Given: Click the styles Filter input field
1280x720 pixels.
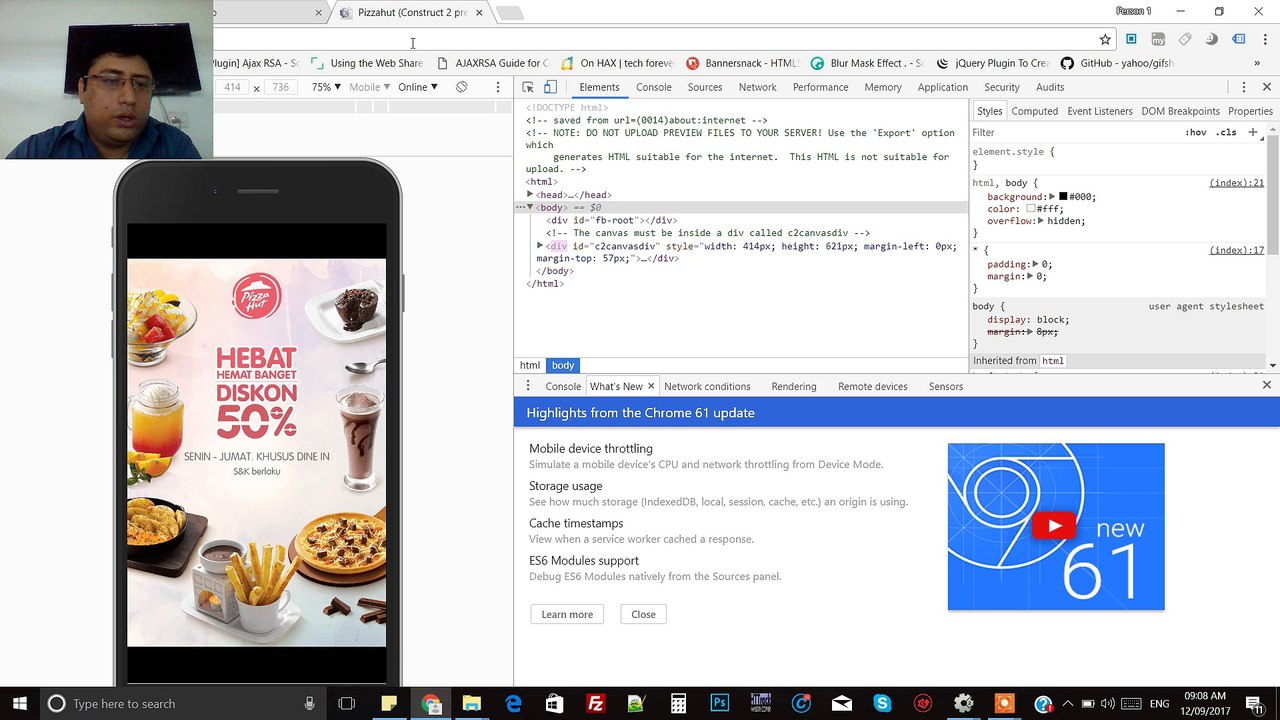Looking at the screenshot, I should click(x=1075, y=132).
